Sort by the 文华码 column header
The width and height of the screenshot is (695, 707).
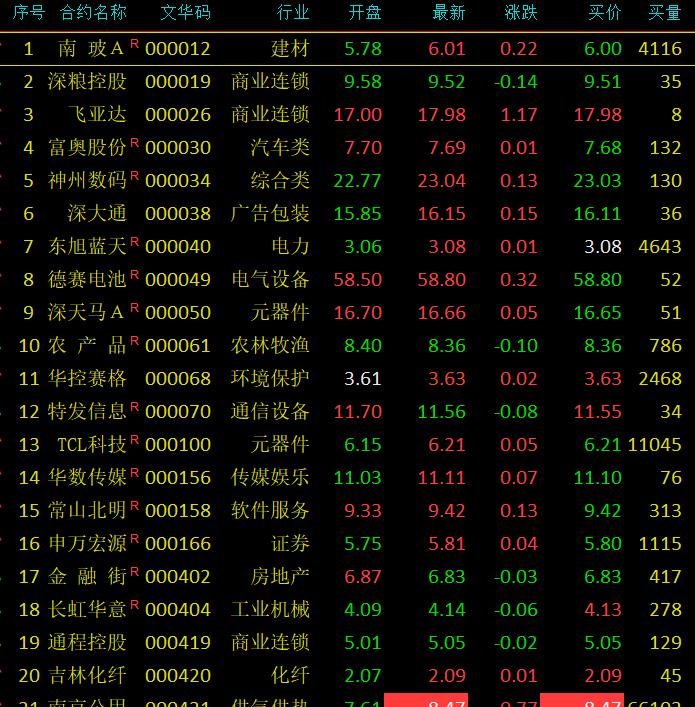(186, 13)
